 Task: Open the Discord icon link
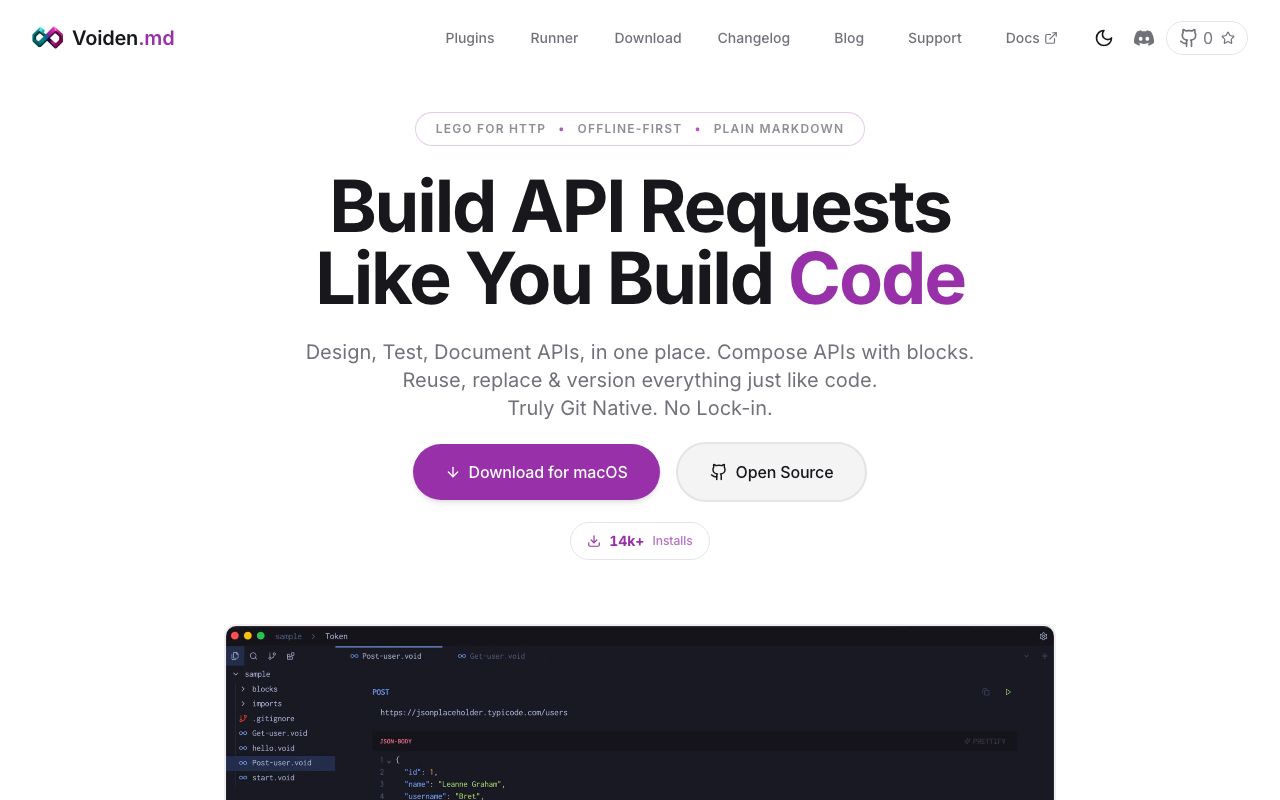pyautogui.click(x=1144, y=38)
